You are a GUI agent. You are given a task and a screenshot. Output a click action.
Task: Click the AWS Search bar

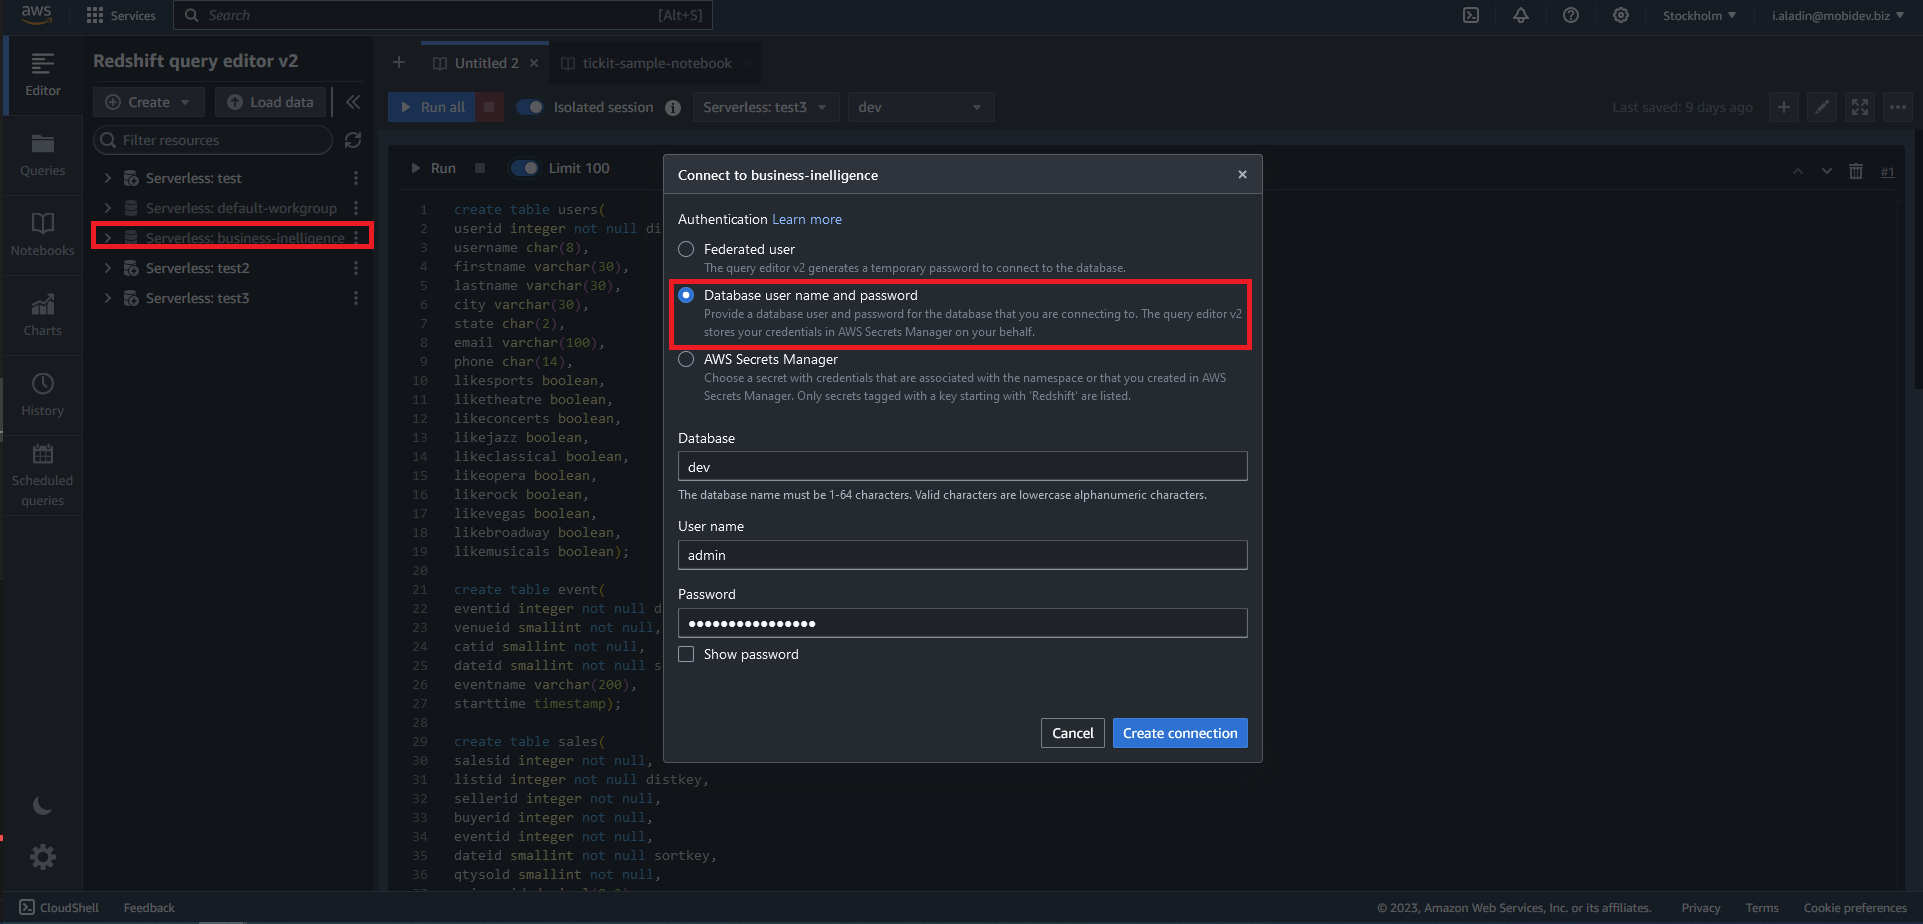[443, 15]
